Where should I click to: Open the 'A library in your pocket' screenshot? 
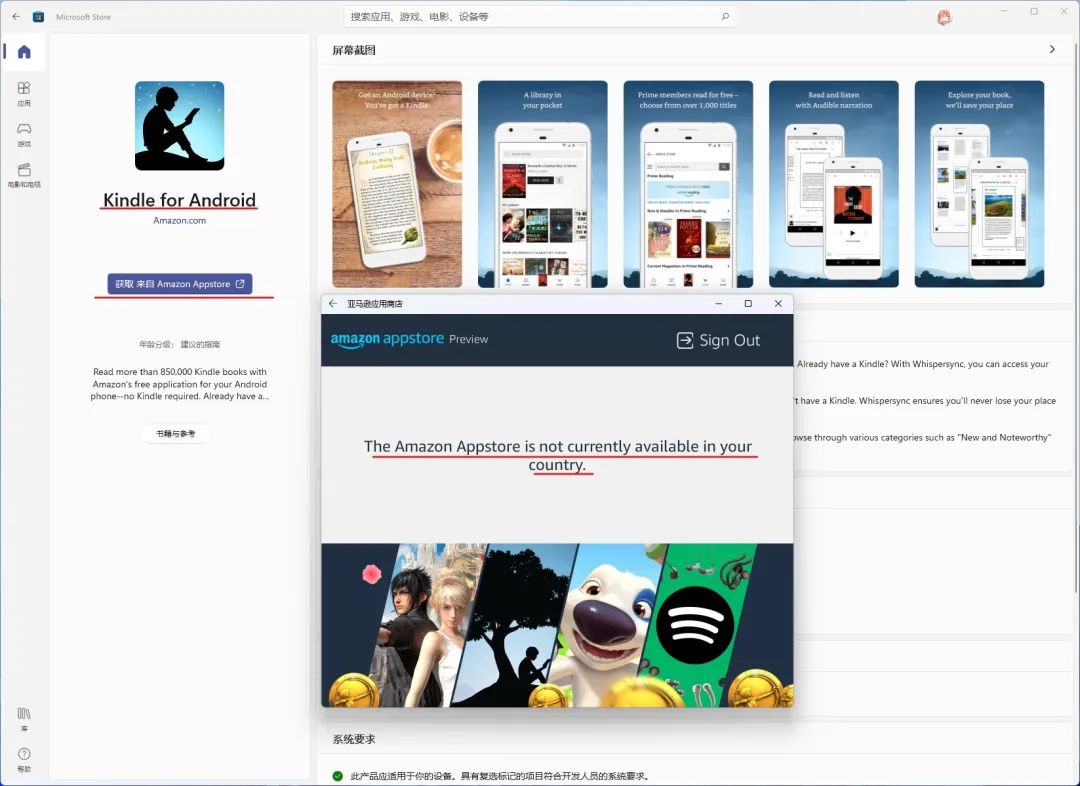(543, 184)
